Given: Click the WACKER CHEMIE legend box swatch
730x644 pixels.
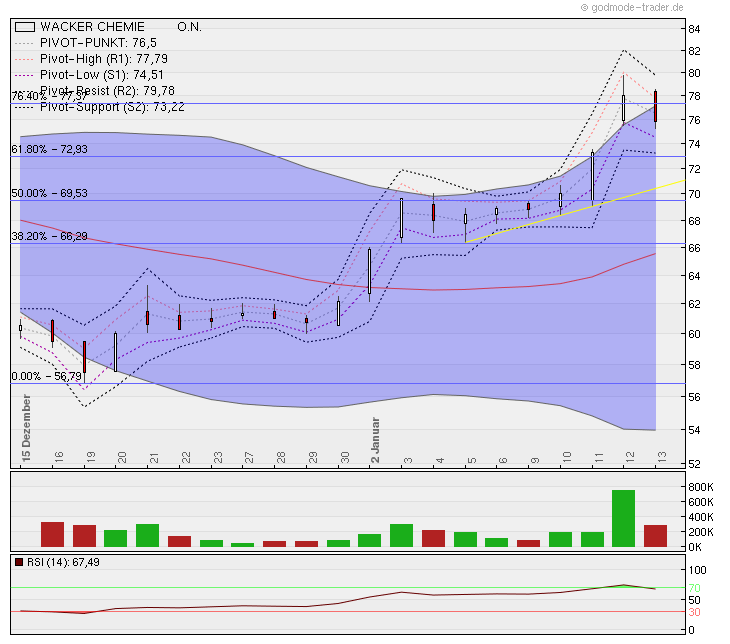Looking at the screenshot, I should click(x=25, y=27).
